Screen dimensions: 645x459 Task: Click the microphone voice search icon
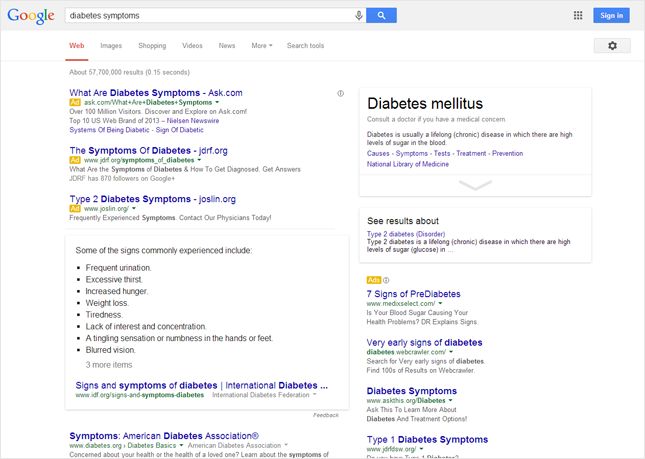(x=358, y=16)
